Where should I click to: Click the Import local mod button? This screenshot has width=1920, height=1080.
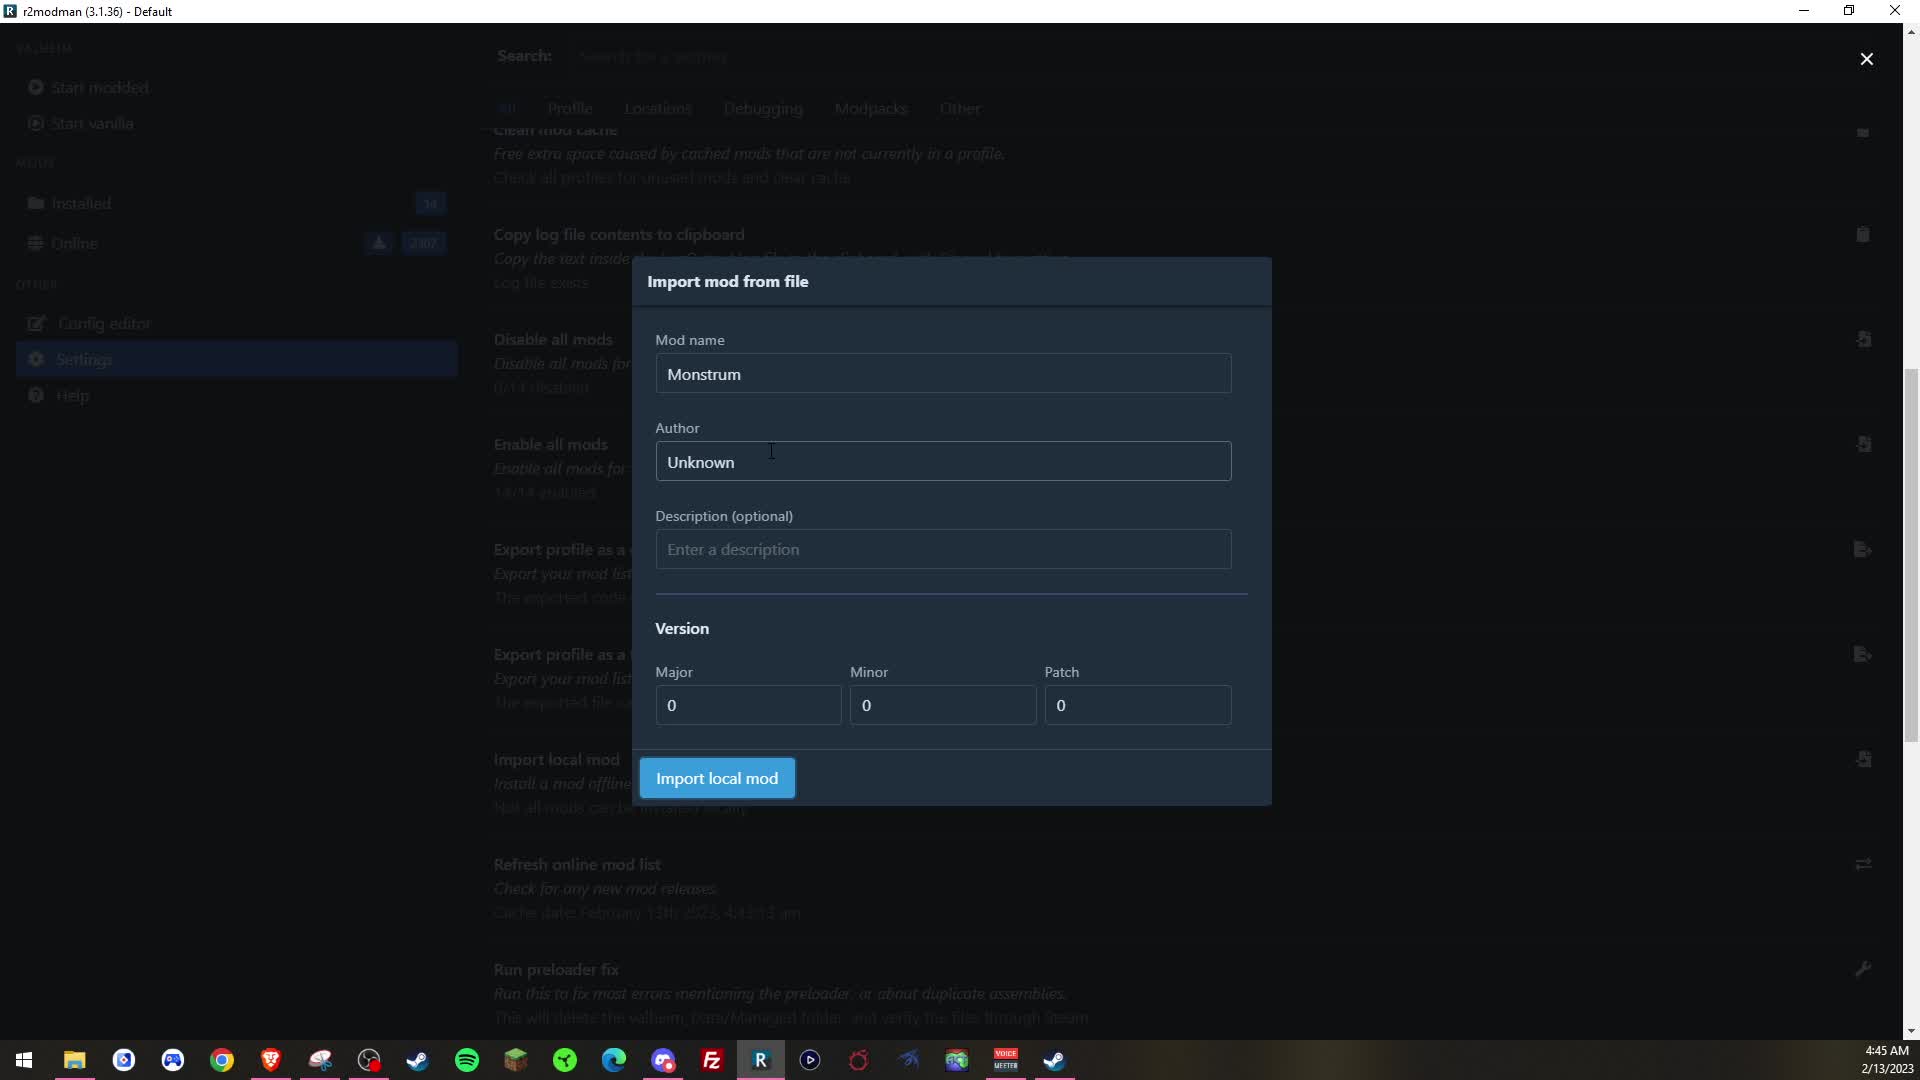point(717,778)
